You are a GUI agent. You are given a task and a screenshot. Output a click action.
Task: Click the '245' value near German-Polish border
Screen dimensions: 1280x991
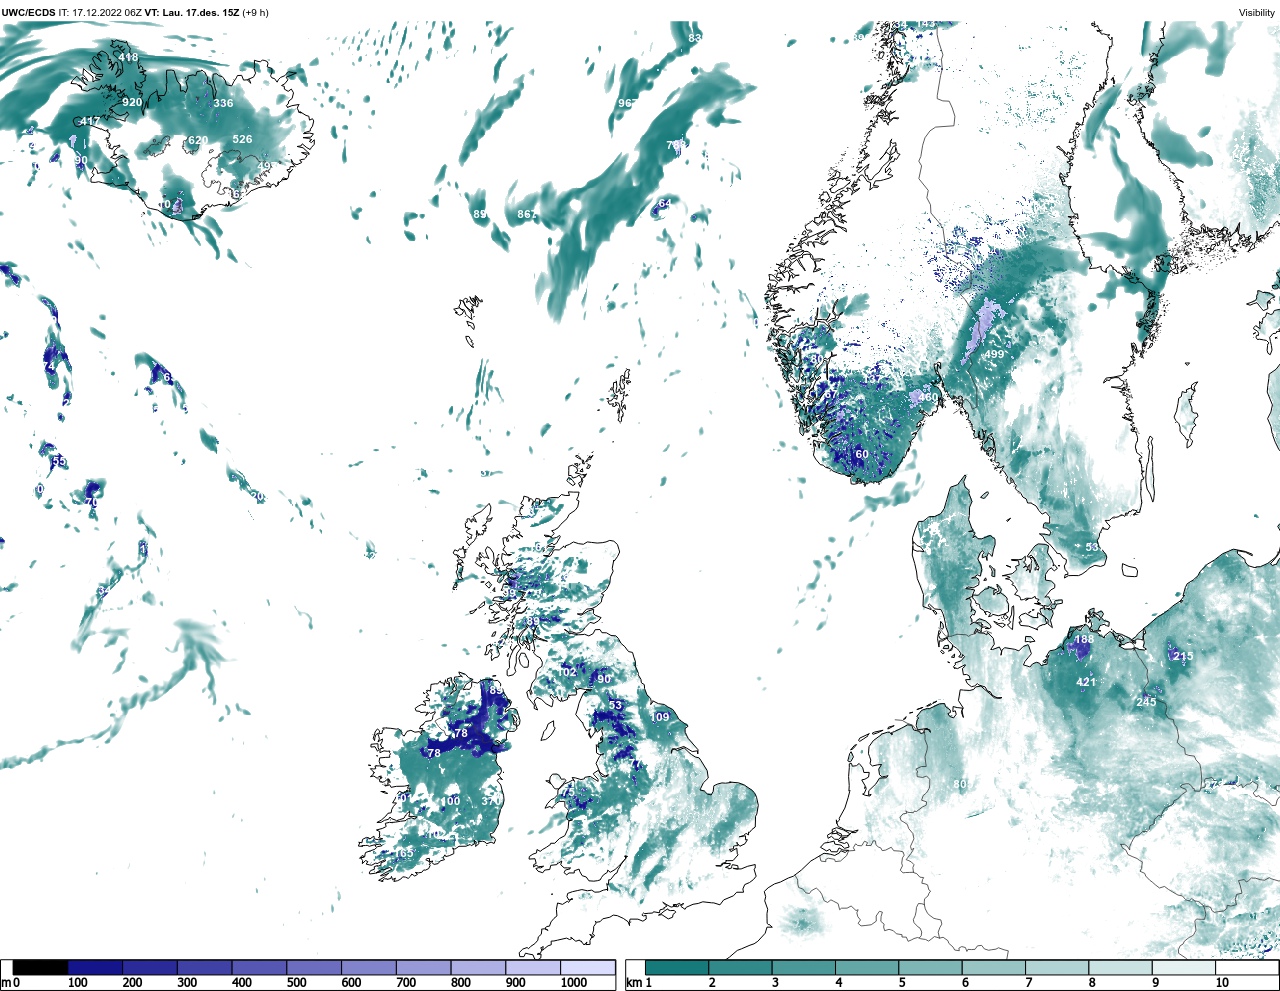point(1146,702)
